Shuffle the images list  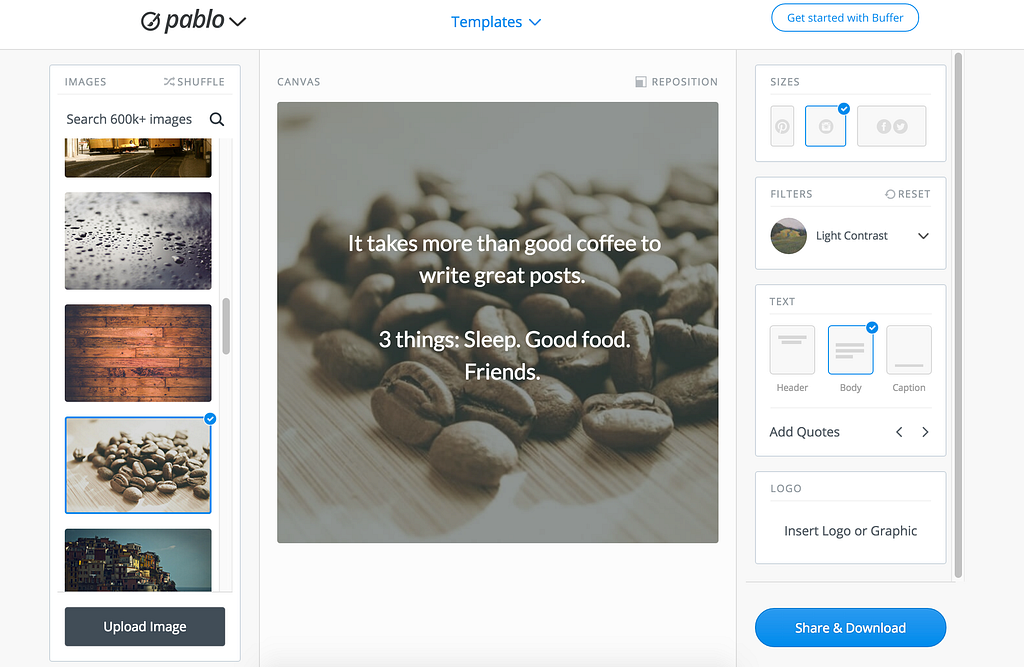(194, 82)
